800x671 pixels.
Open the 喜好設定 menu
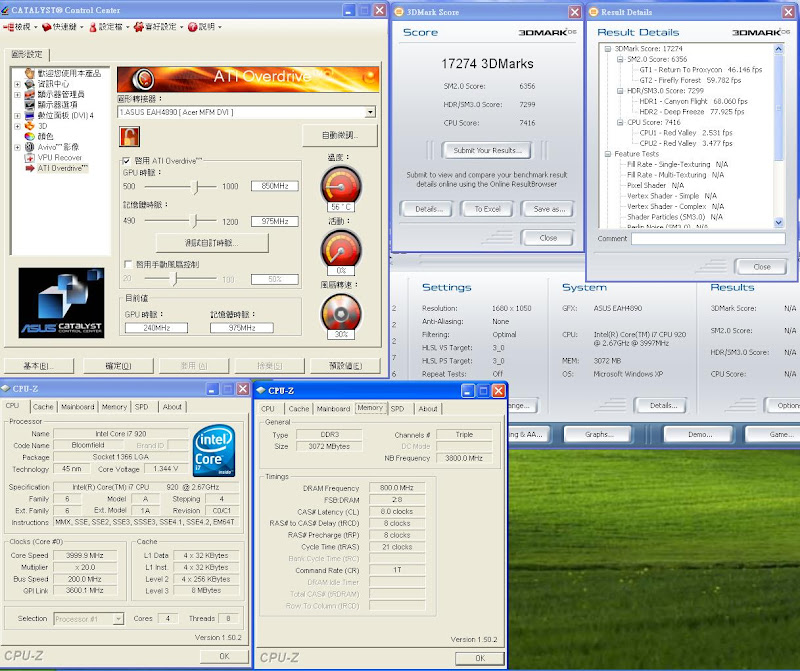(x=158, y=27)
